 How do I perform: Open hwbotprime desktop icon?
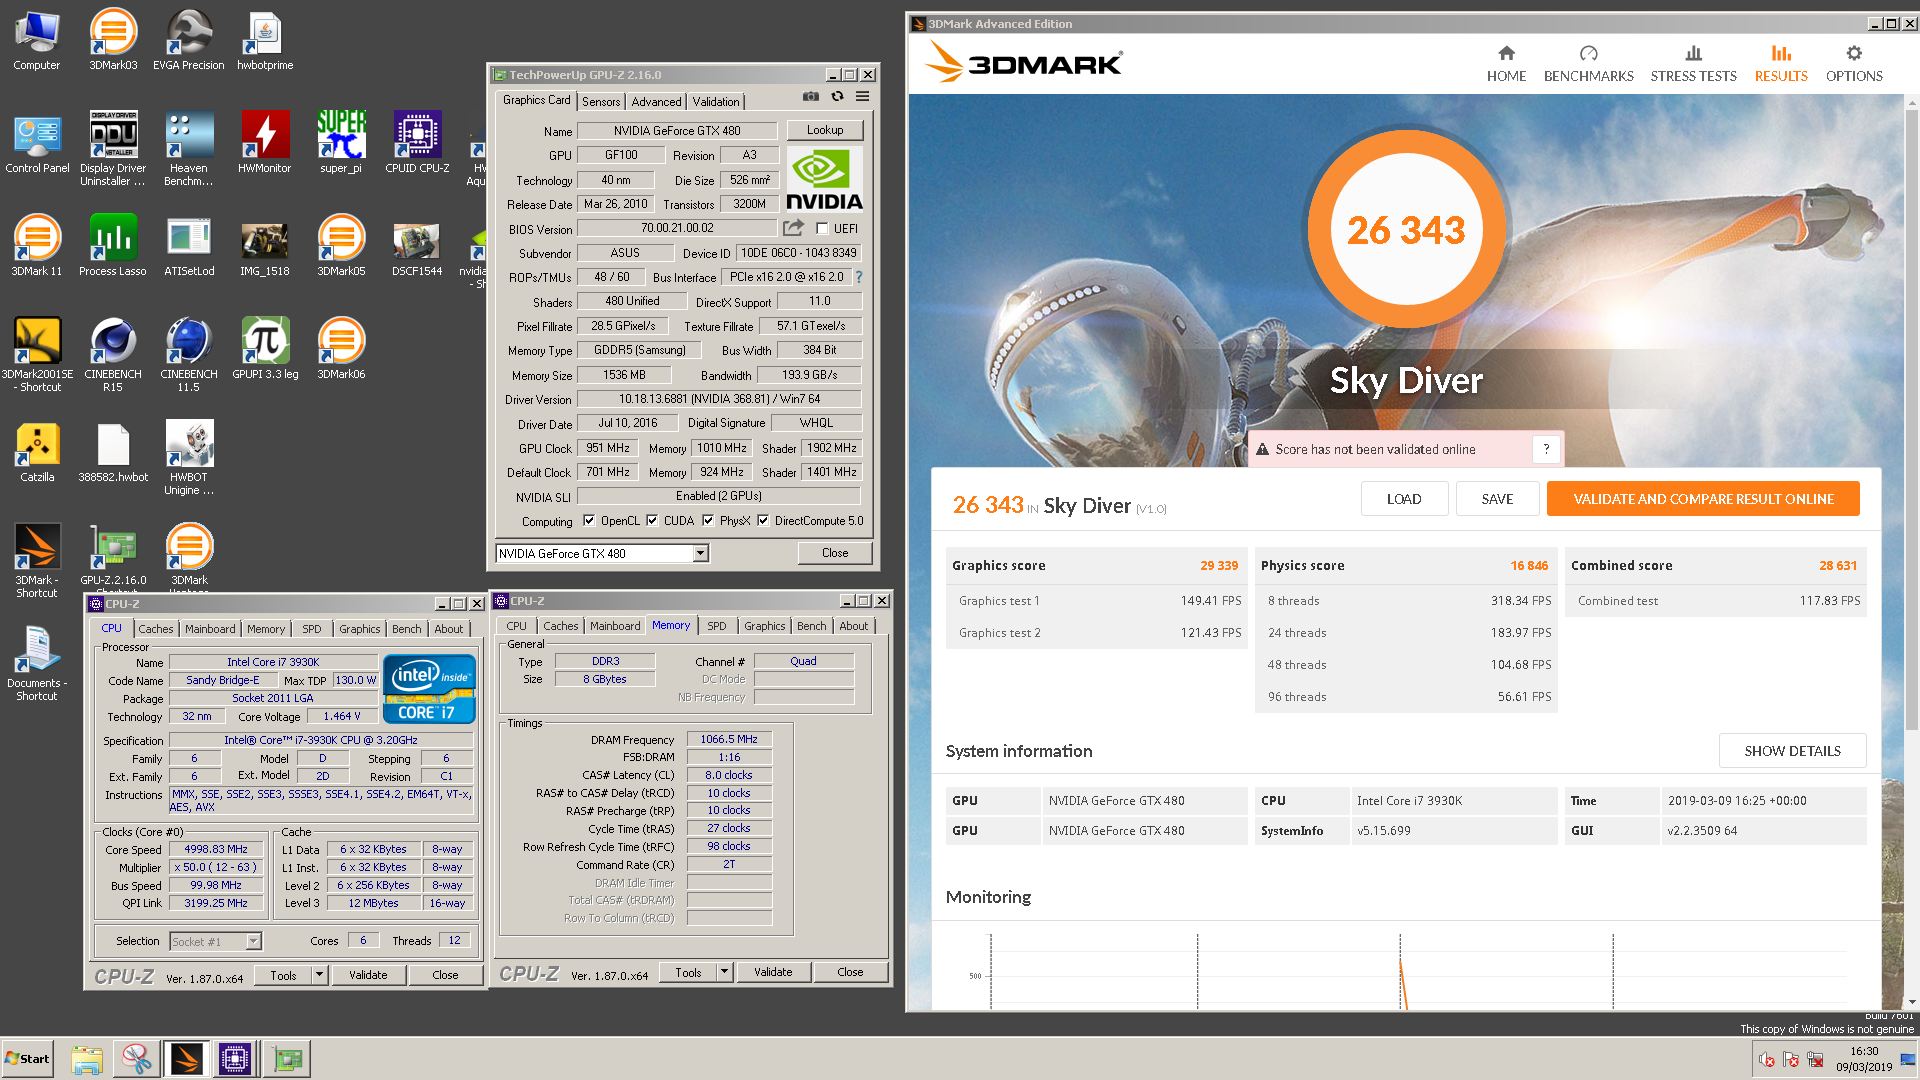pos(265,40)
